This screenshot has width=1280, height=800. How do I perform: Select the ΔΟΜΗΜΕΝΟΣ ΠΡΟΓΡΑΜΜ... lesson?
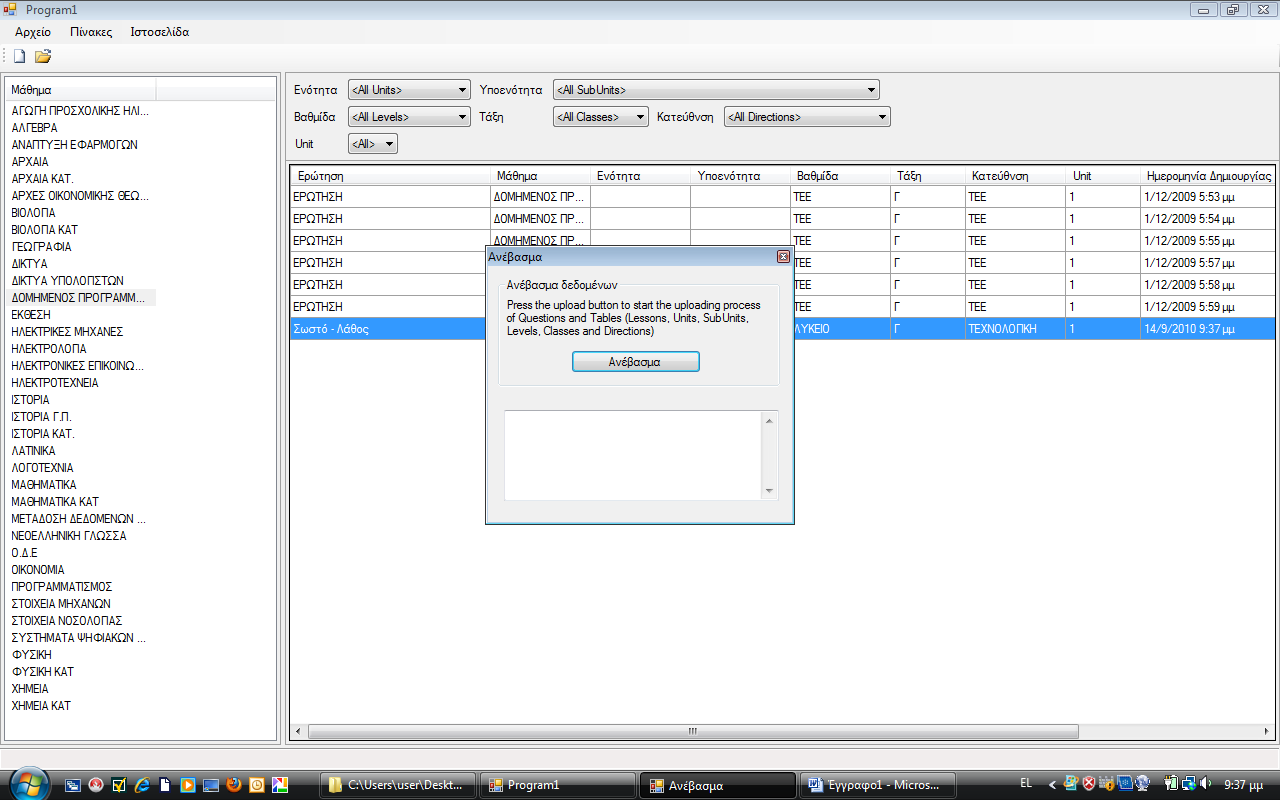click(x=78, y=298)
